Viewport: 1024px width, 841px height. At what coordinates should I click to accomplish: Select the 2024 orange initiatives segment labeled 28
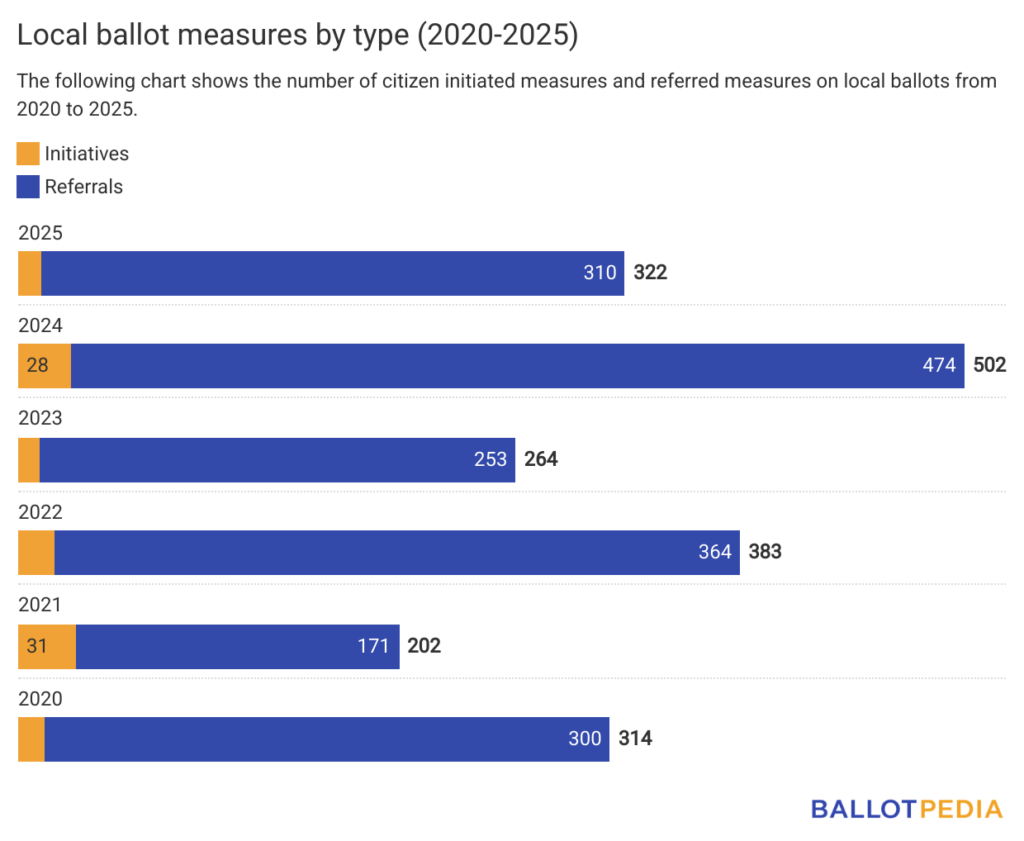45,366
